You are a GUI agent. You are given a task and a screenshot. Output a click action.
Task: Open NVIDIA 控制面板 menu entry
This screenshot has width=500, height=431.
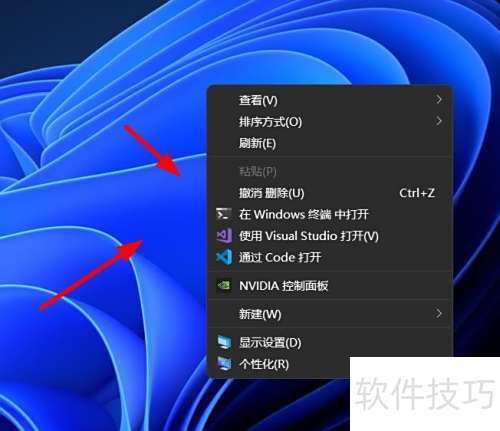[x=329, y=286]
